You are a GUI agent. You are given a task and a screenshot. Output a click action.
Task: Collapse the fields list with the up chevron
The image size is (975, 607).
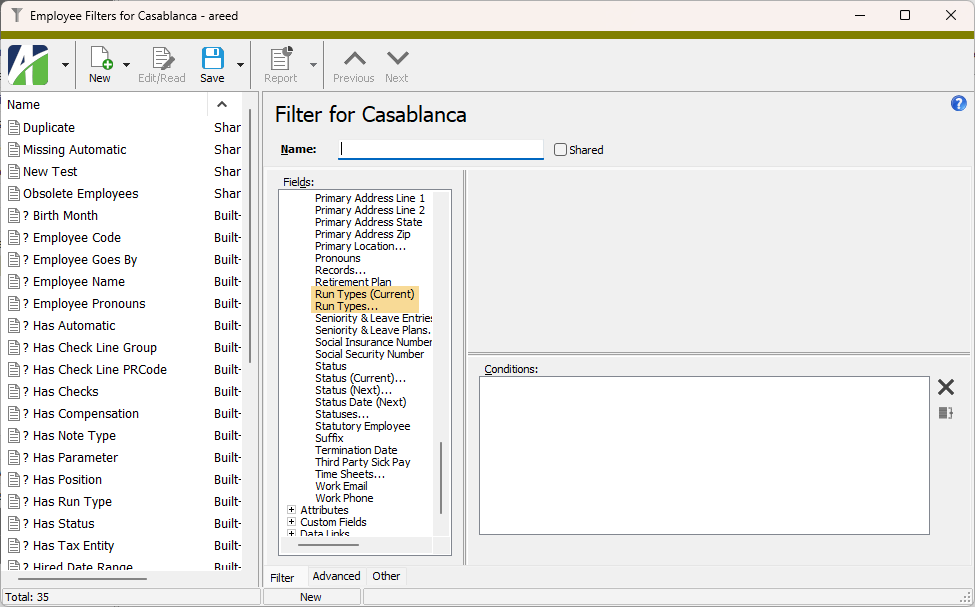pyautogui.click(x=221, y=103)
